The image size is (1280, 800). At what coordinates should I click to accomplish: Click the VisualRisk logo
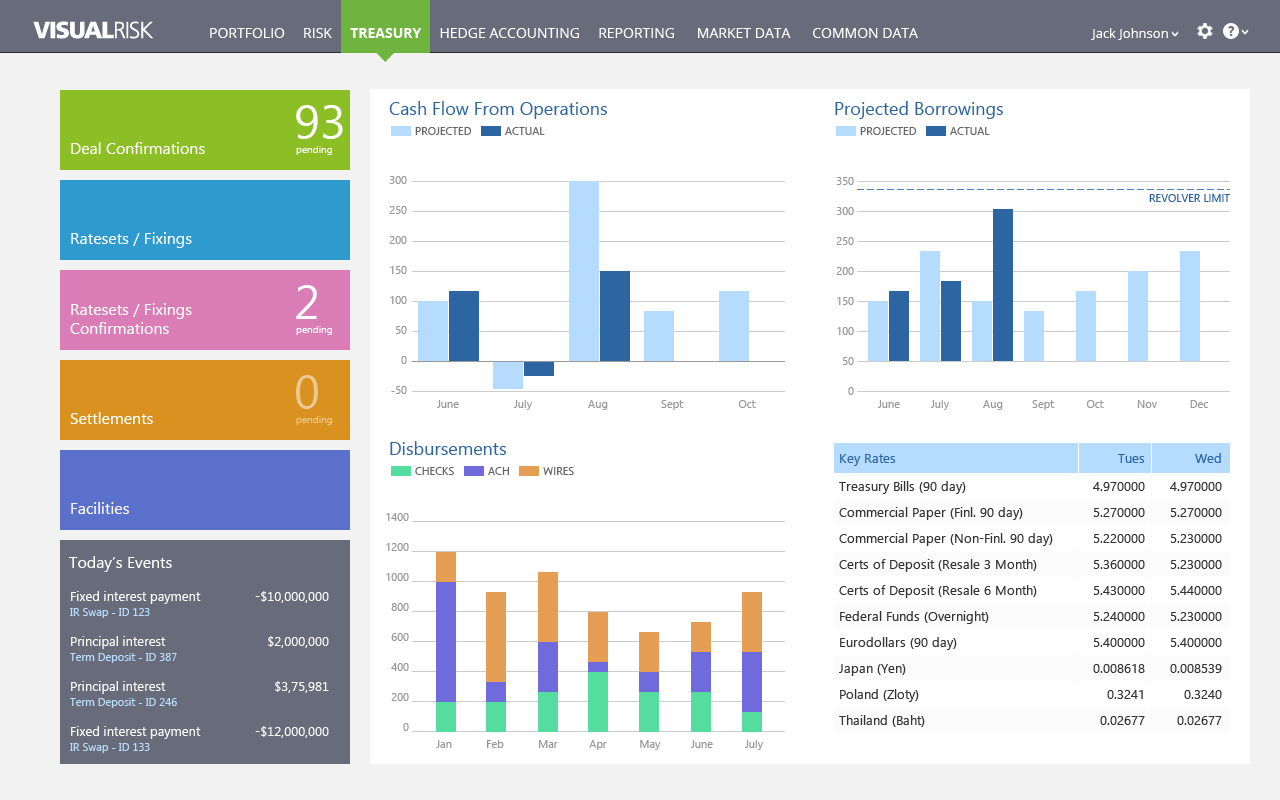pyautogui.click(x=93, y=30)
